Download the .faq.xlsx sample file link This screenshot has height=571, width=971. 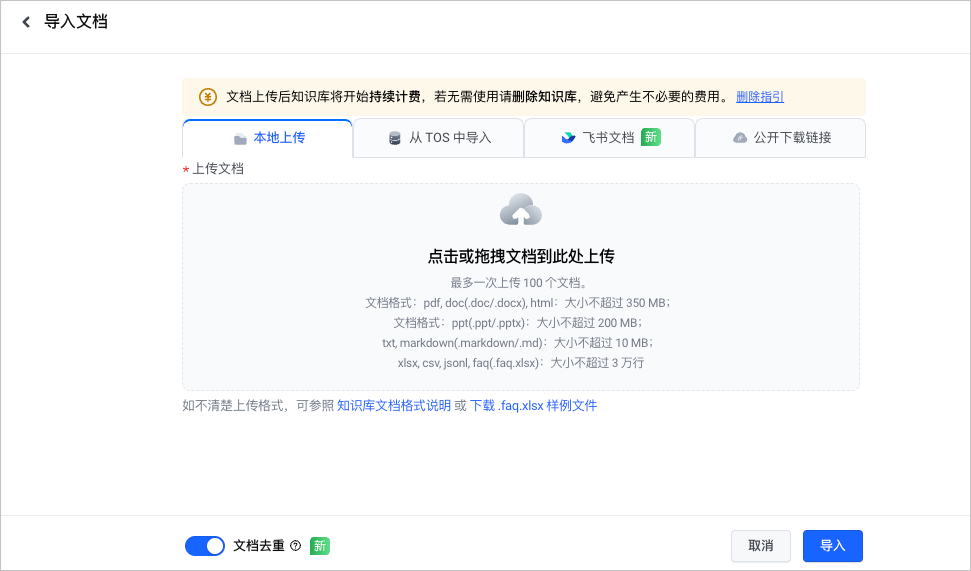point(533,406)
